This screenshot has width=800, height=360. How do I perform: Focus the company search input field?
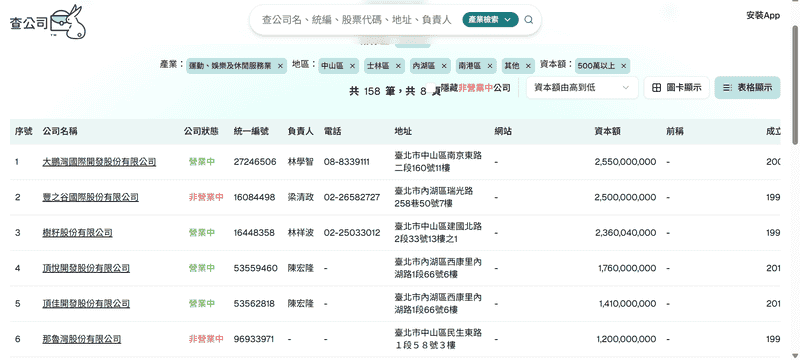click(x=357, y=20)
